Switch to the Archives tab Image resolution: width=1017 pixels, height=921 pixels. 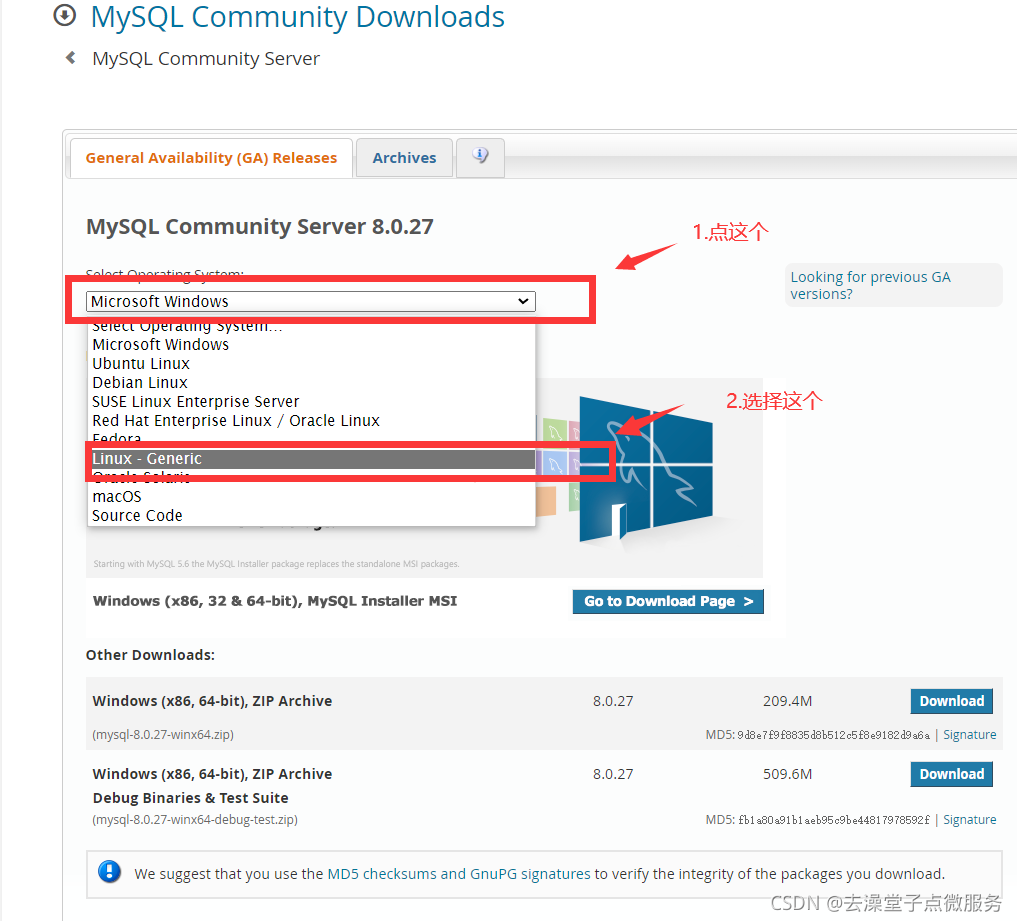pyautogui.click(x=404, y=158)
